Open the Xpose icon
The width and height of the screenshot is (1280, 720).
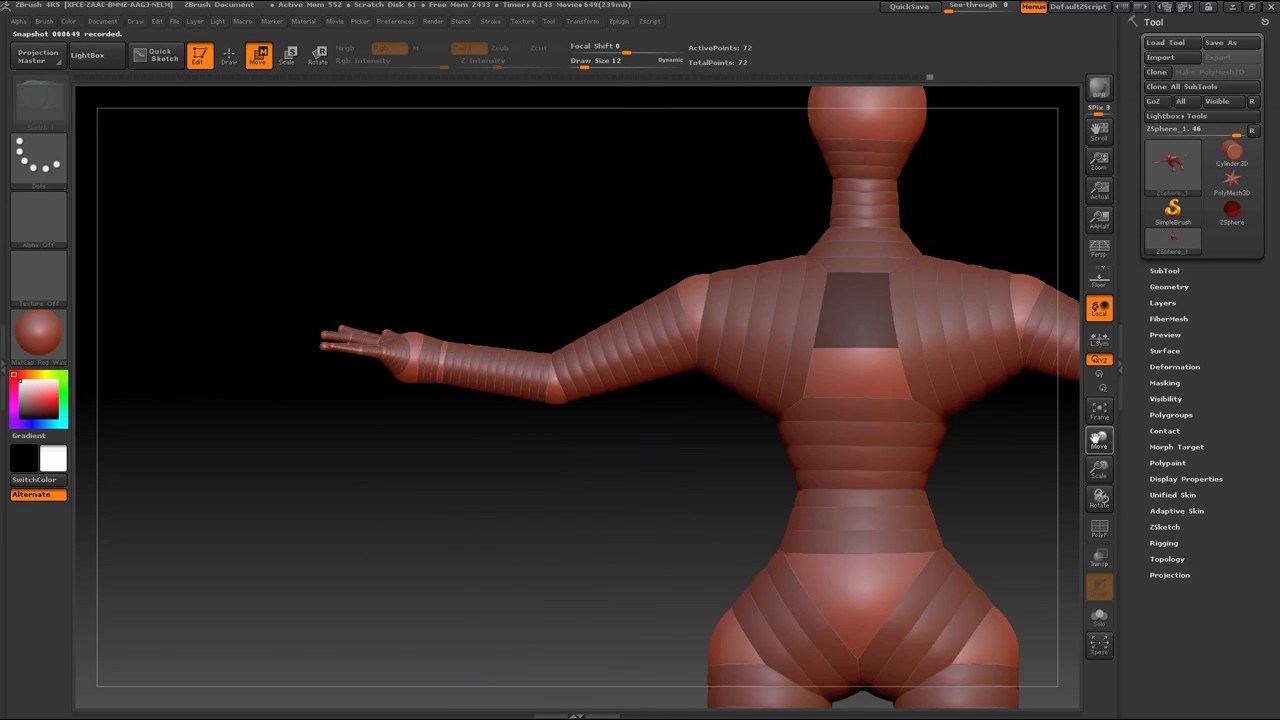pos(1099,645)
